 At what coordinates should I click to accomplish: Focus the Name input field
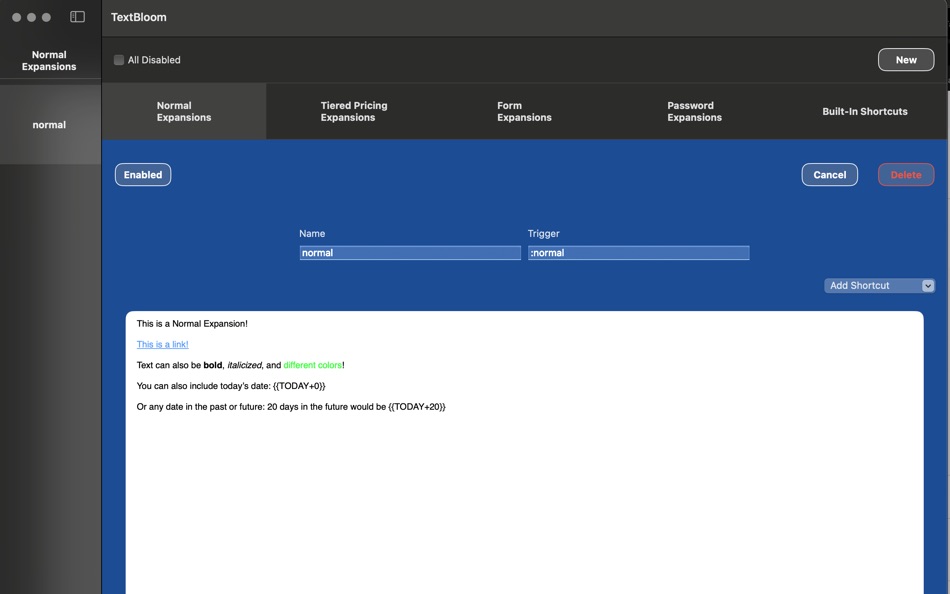pyautogui.click(x=410, y=253)
